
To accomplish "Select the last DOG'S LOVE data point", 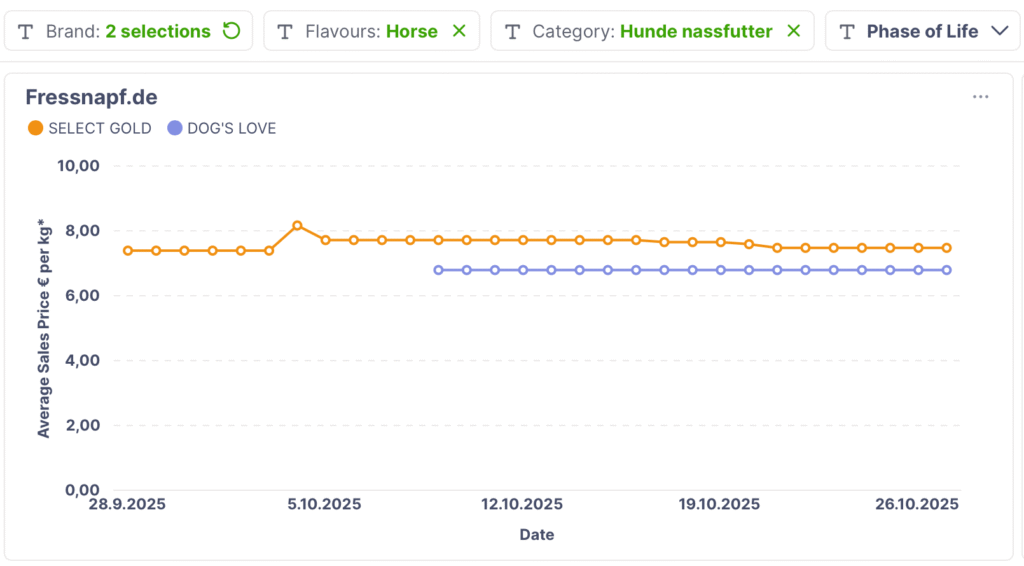I will pos(946,270).
